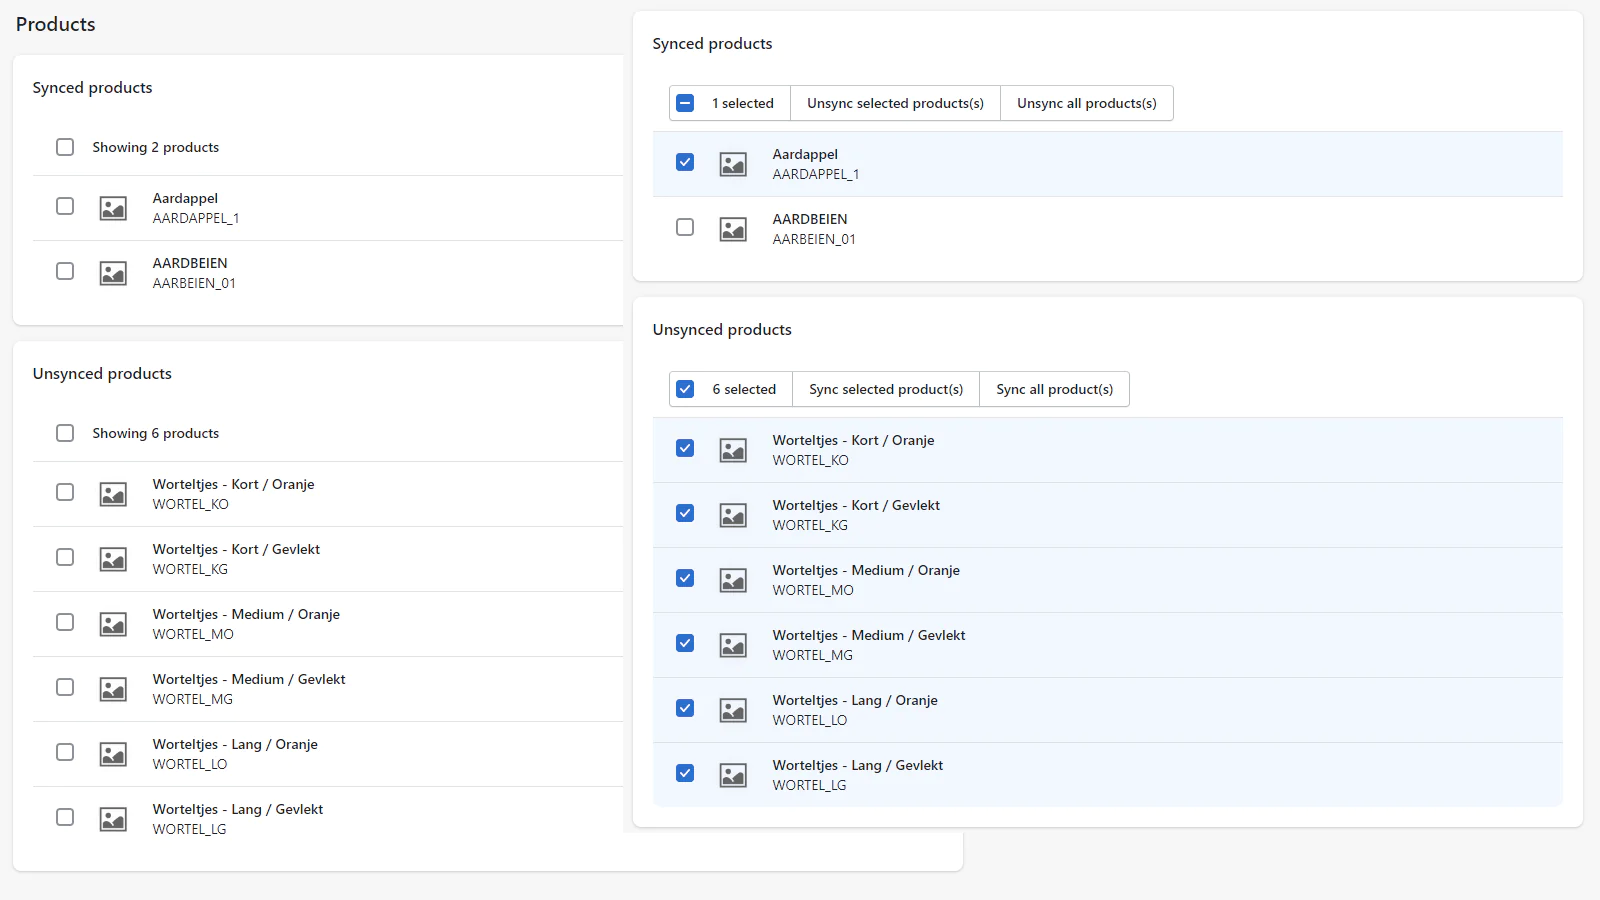Check the 'Showing 2 products' select-all checkbox
Image resolution: width=1600 pixels, height=900 pixels.
coord(65,147)
